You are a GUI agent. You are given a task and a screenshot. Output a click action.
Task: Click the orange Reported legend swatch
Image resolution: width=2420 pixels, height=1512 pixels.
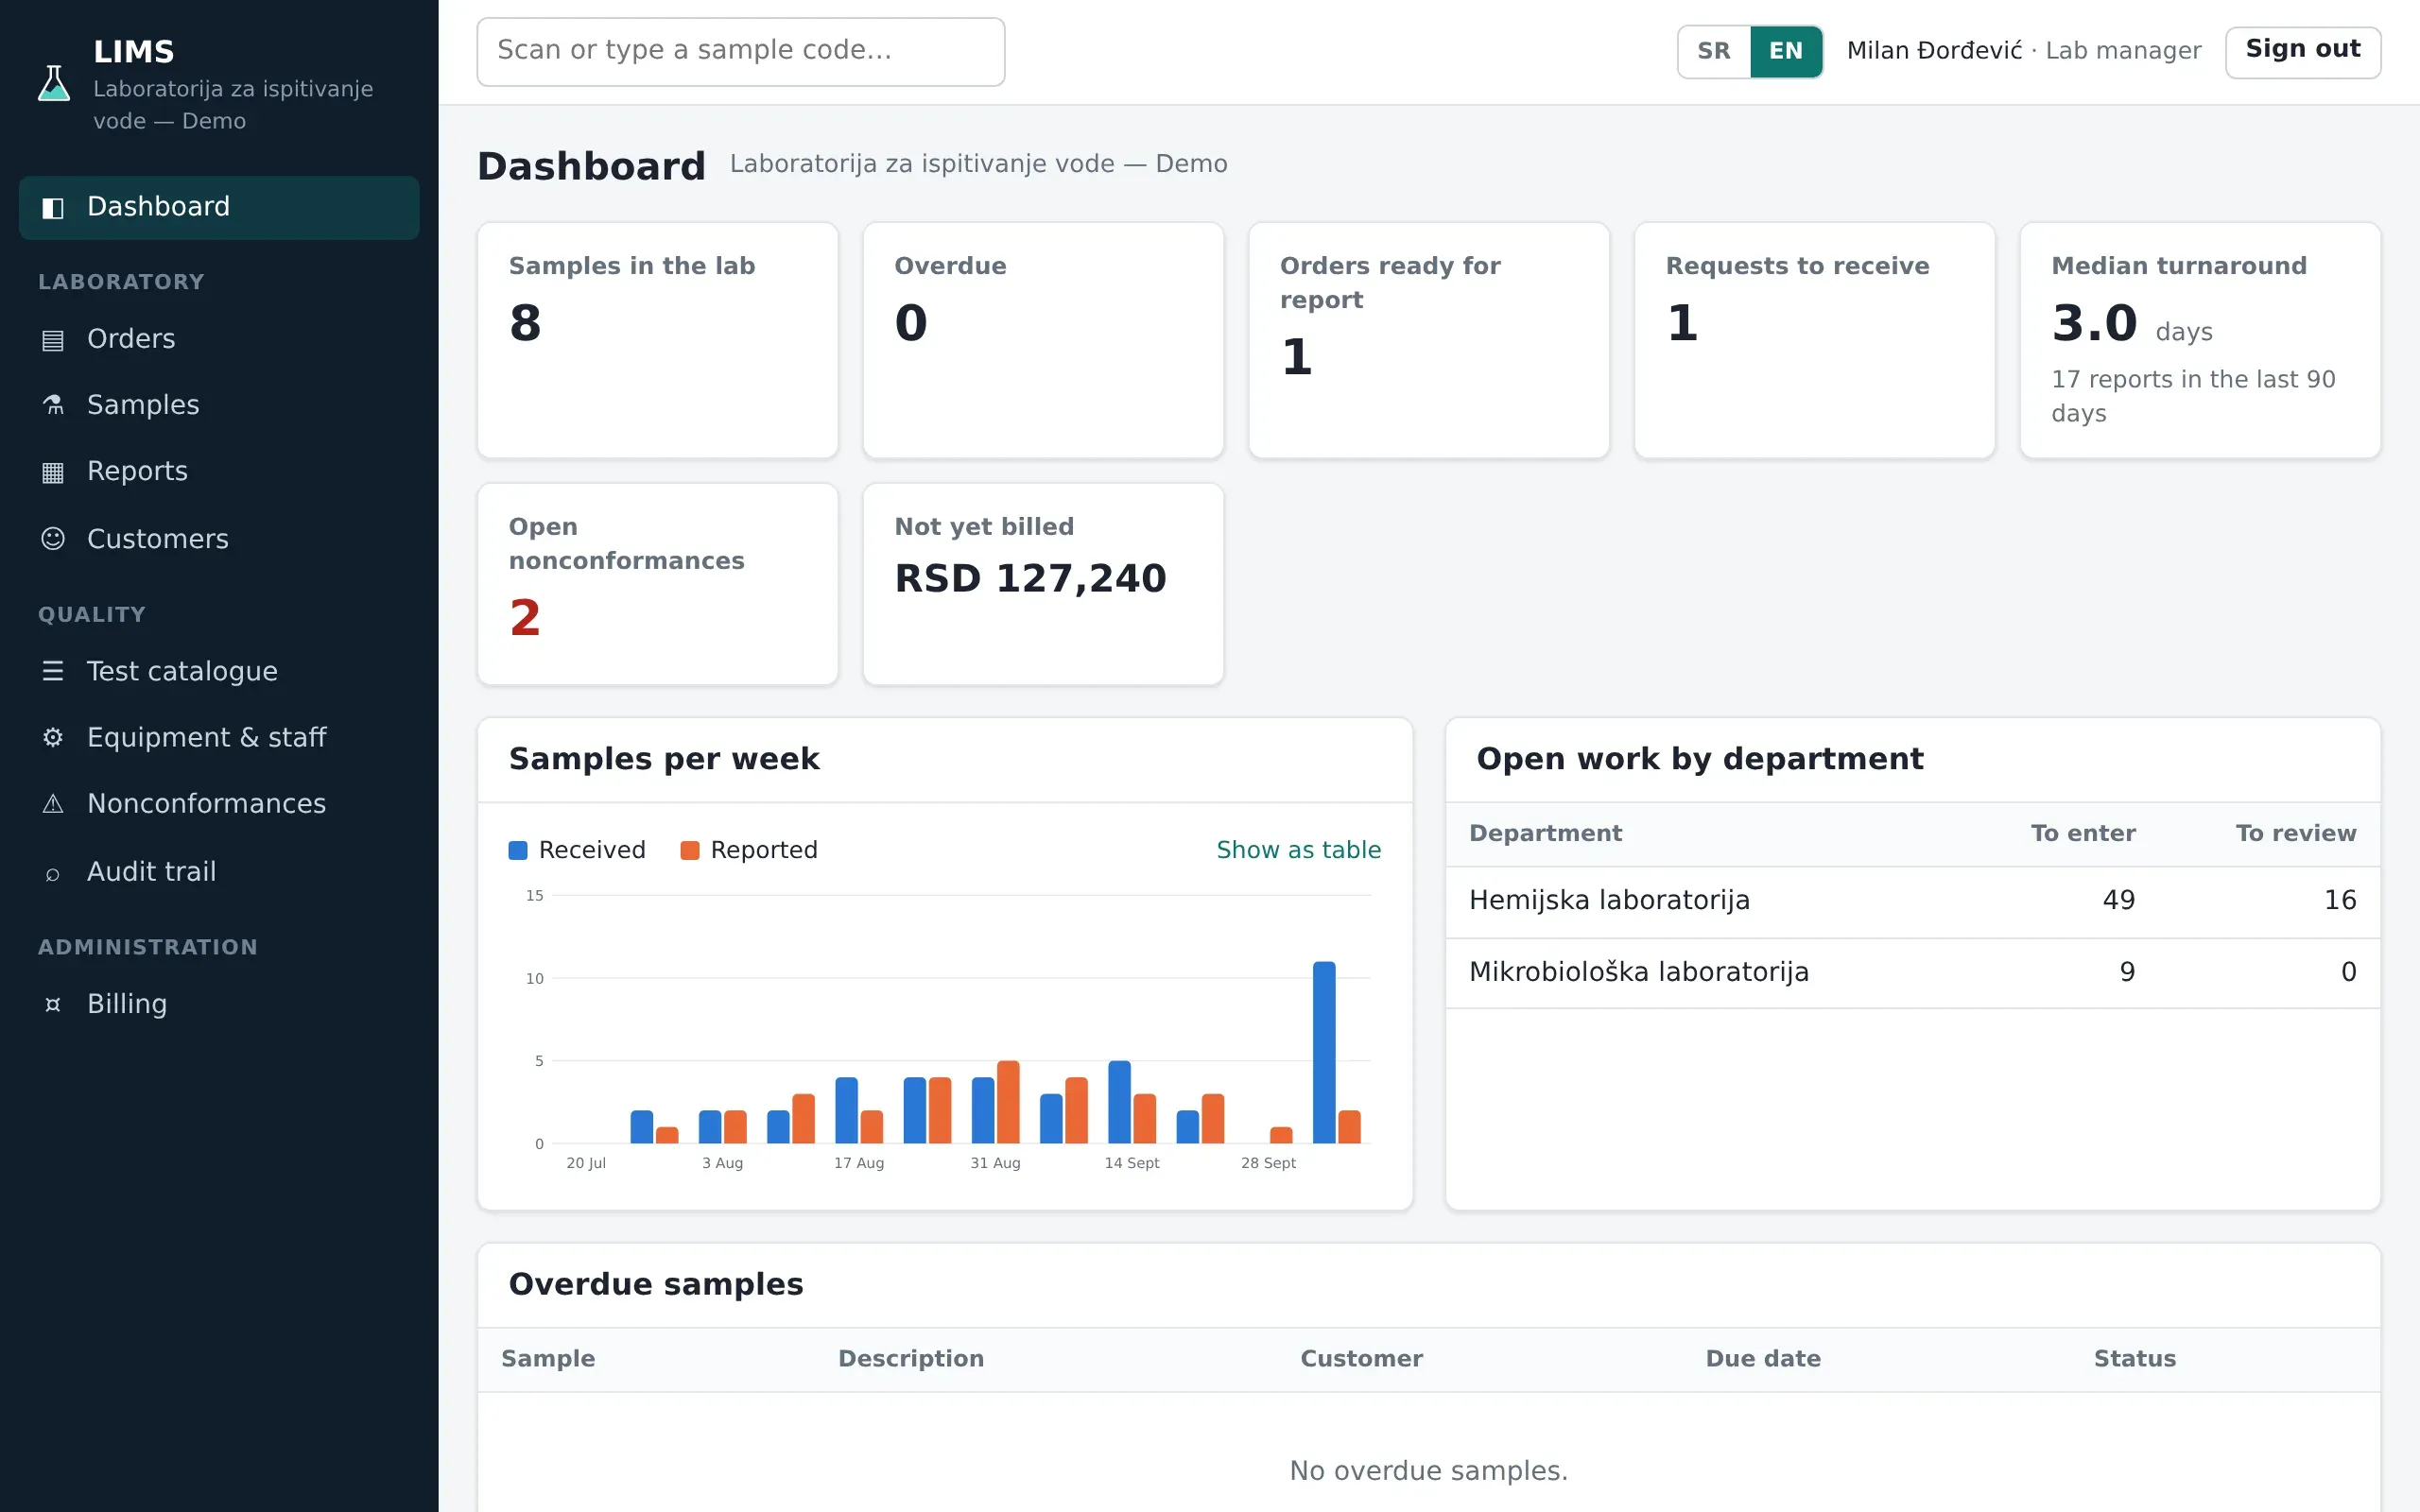[689, 850]
